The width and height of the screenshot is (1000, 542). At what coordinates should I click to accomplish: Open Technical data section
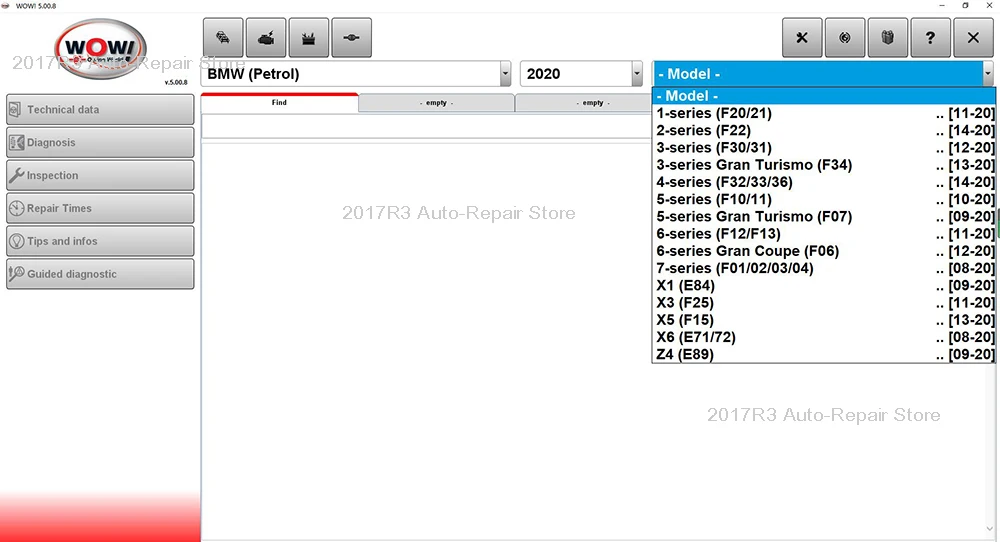100,110
